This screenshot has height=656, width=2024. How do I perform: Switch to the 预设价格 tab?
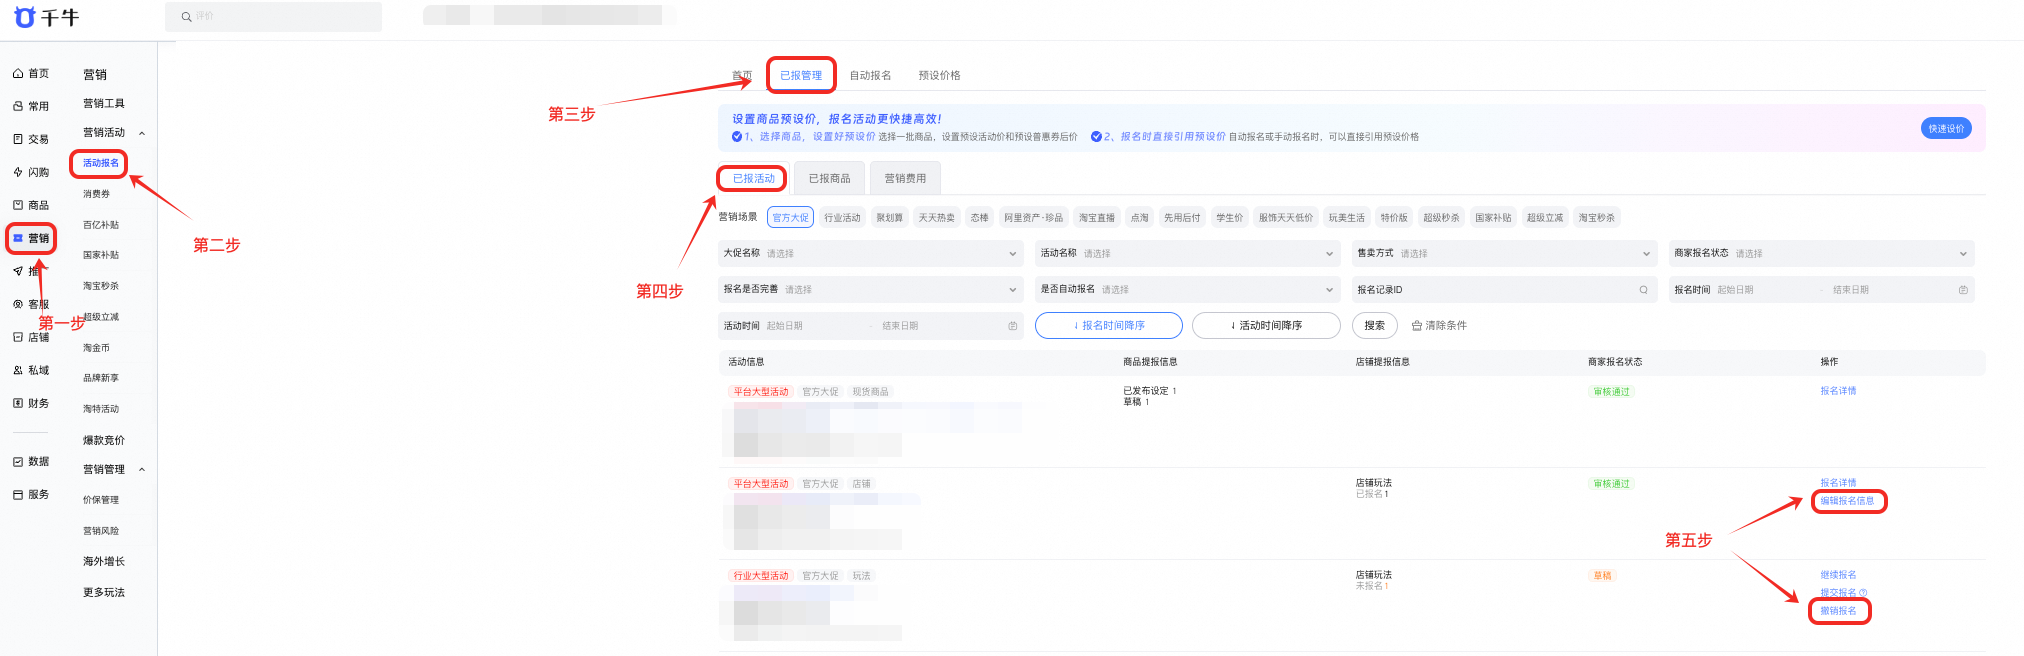939,76
